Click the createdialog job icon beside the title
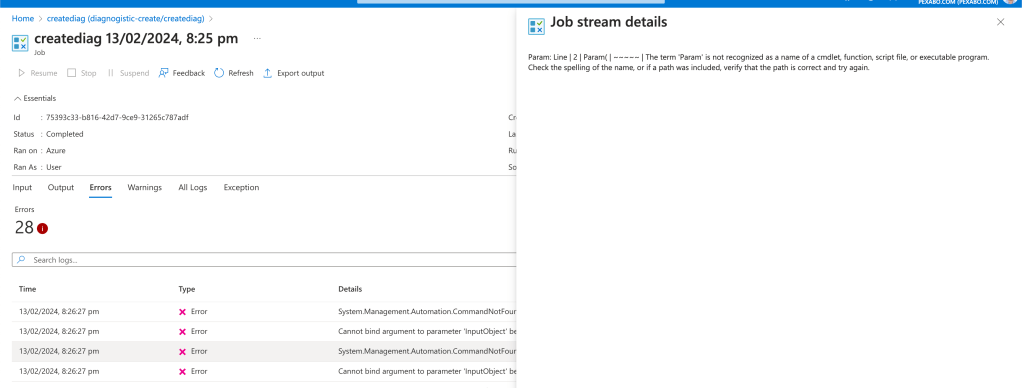The image size is (1022, 388). point(20,43)
